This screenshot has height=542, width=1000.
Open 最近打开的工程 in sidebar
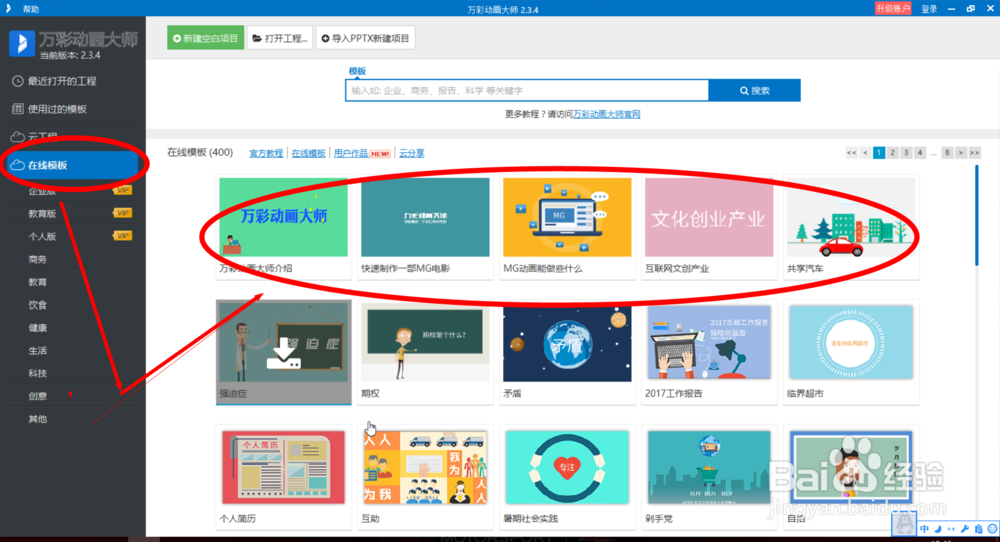pos(62,81)
